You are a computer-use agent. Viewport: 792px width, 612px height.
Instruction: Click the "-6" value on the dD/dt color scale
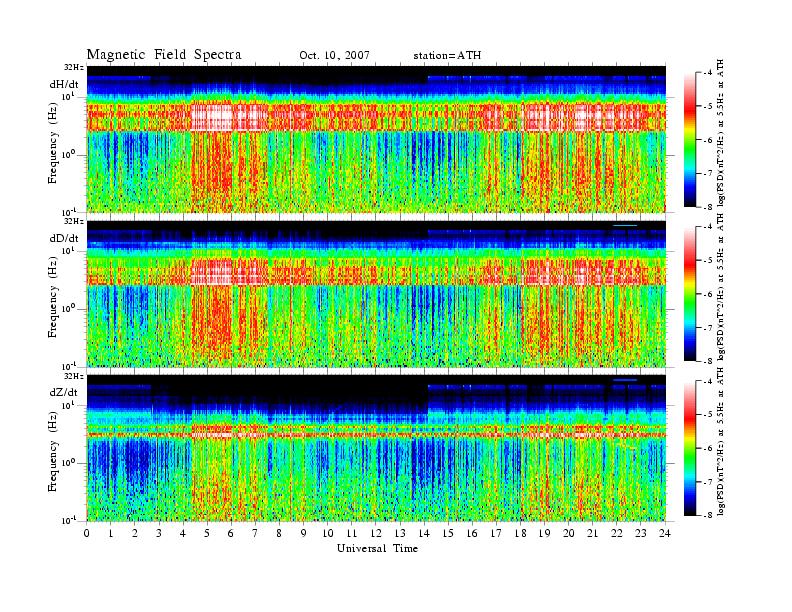pos(708,294)
